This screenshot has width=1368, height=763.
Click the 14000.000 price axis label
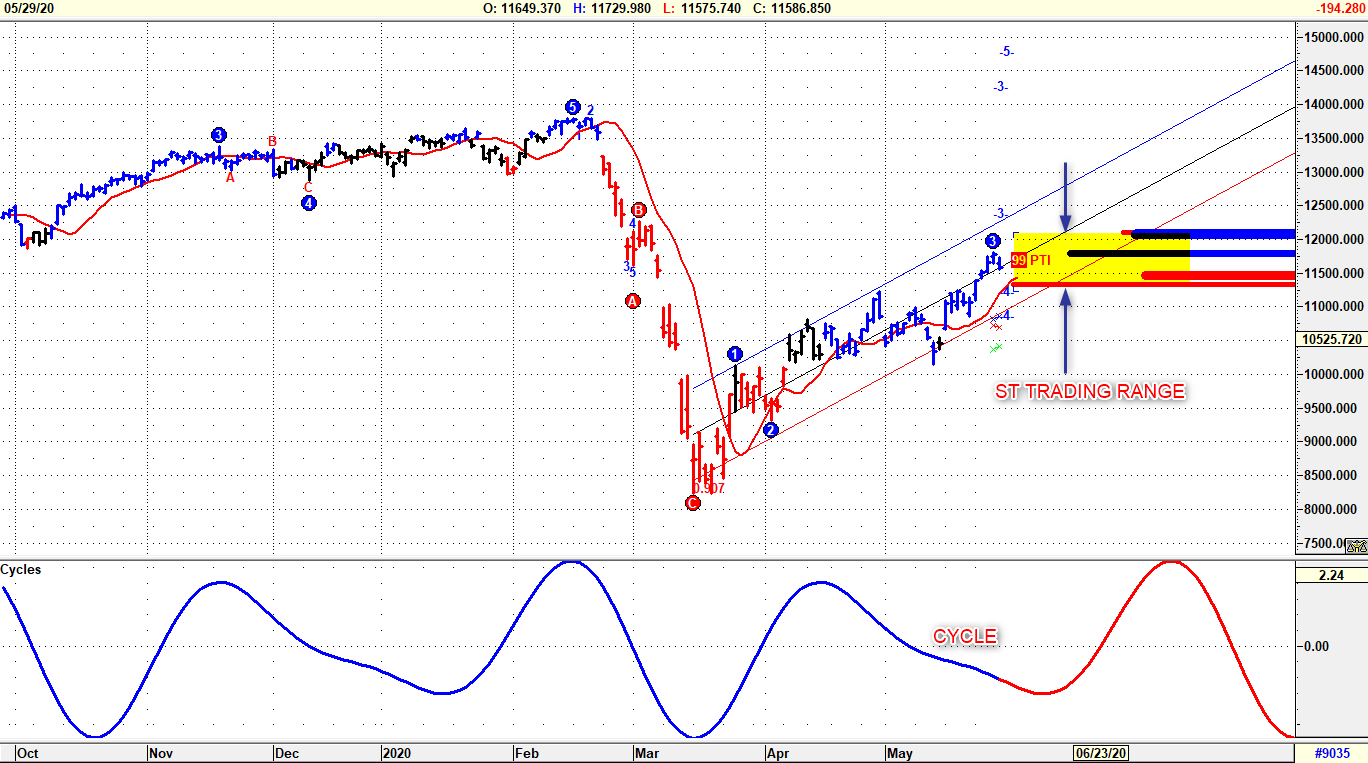click(x=1334, y=105)
